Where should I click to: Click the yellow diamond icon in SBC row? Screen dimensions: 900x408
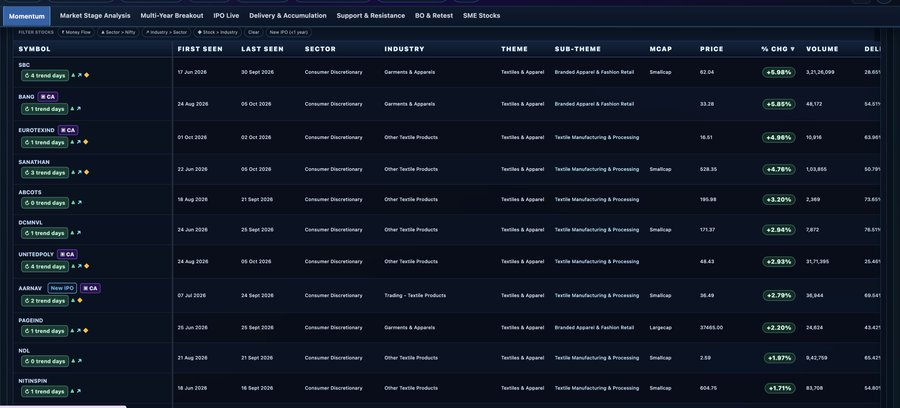pyautogui.click(x=86, y=75)
